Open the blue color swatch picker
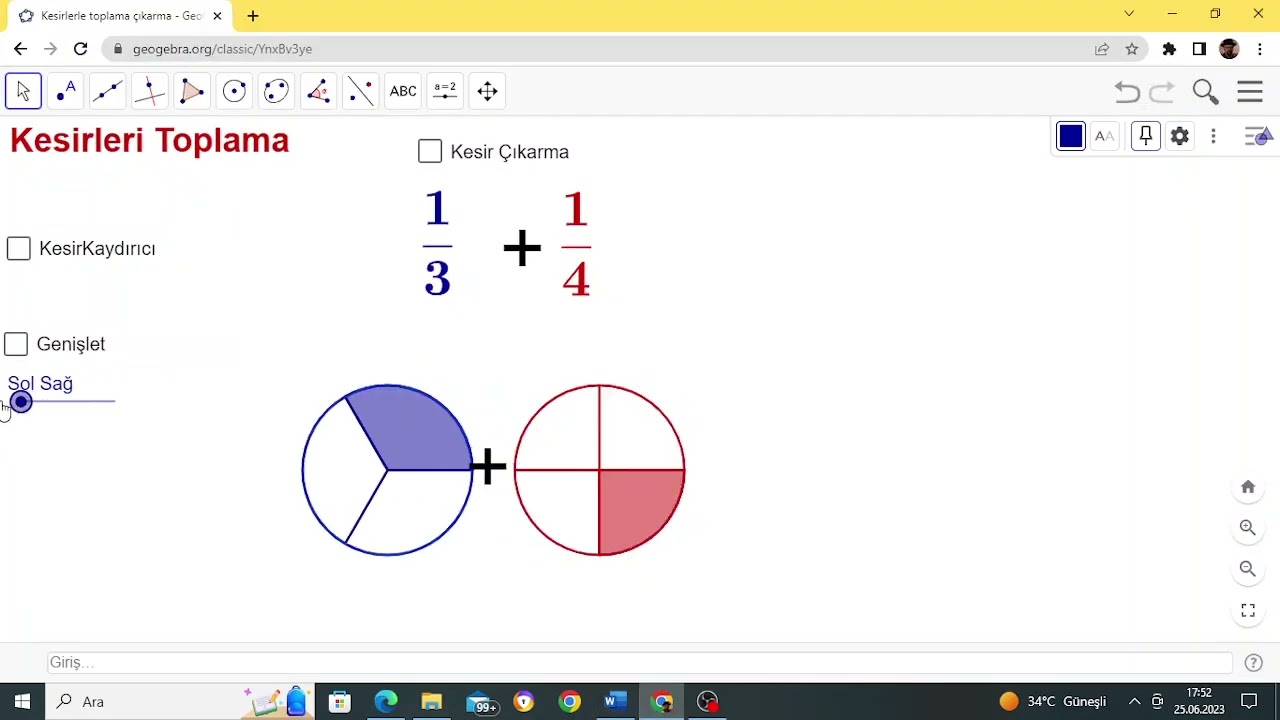This screenshot has width=1280, height=720. coord(1071,136)
